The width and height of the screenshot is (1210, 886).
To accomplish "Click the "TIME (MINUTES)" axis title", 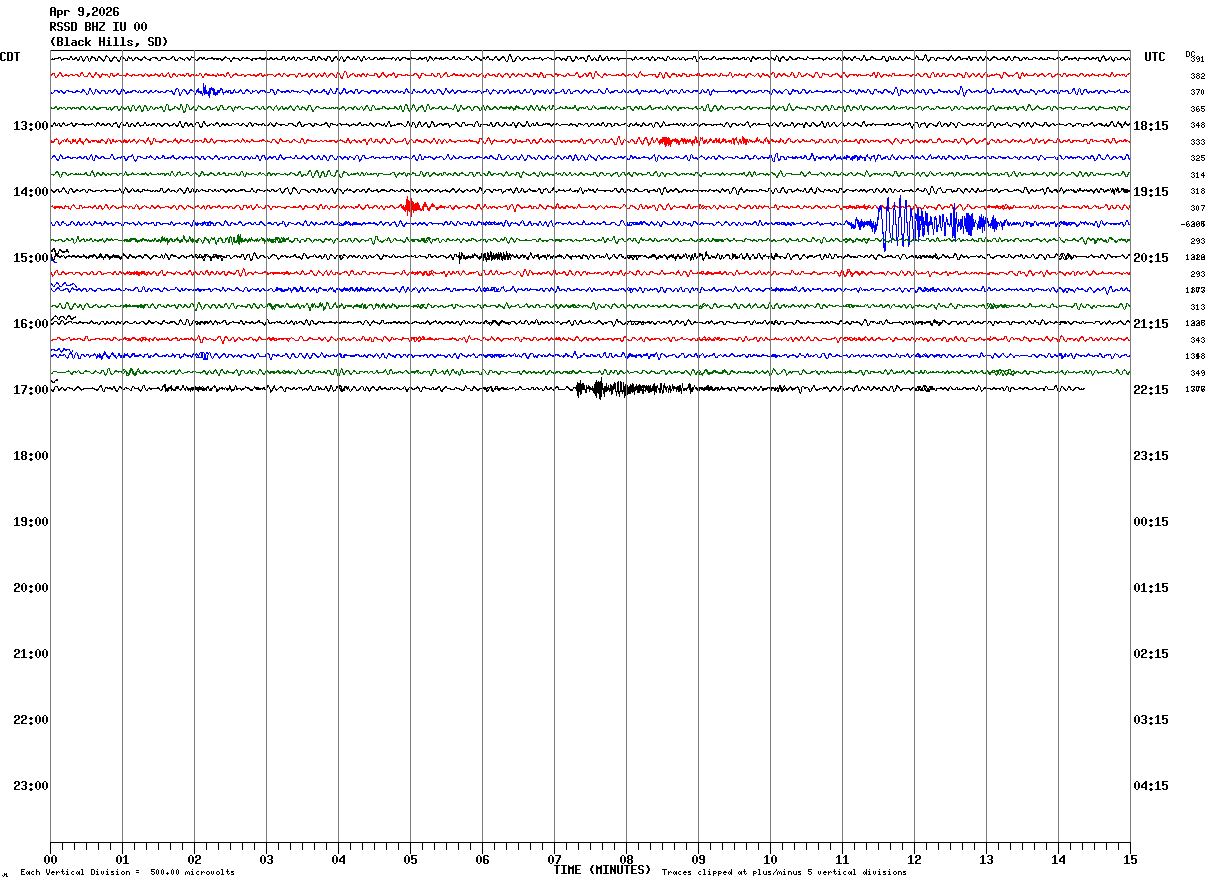I will click(x=602, y=870).
